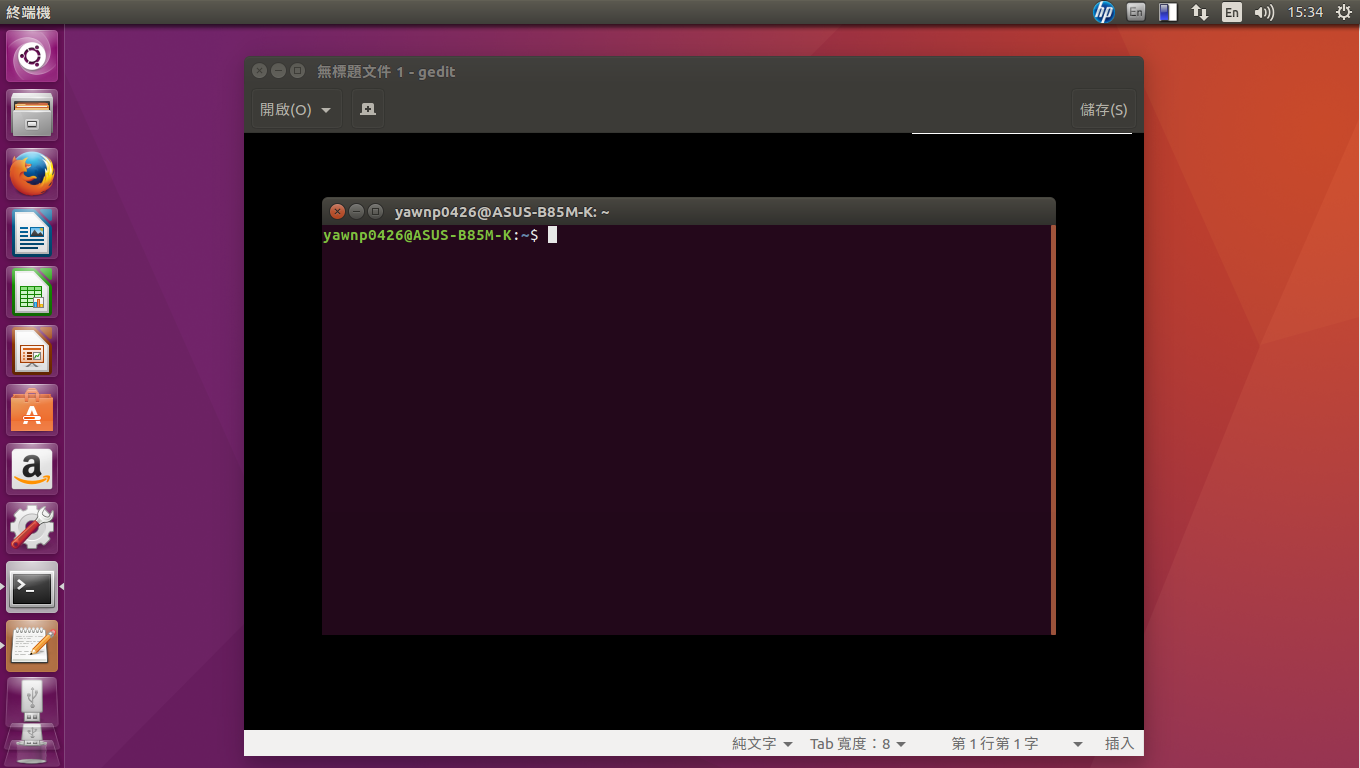Click the 儲存(S) save button
Image resolution: width=1360 pixels, height=768 pixels.
1103,110
